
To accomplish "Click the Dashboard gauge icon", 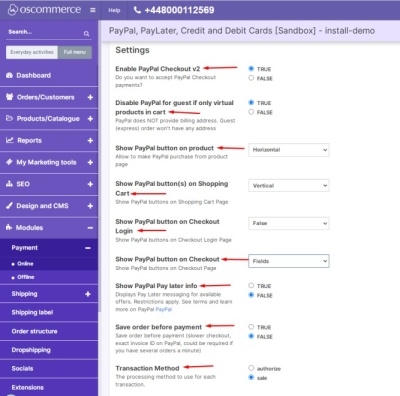I will click(9, 75).
